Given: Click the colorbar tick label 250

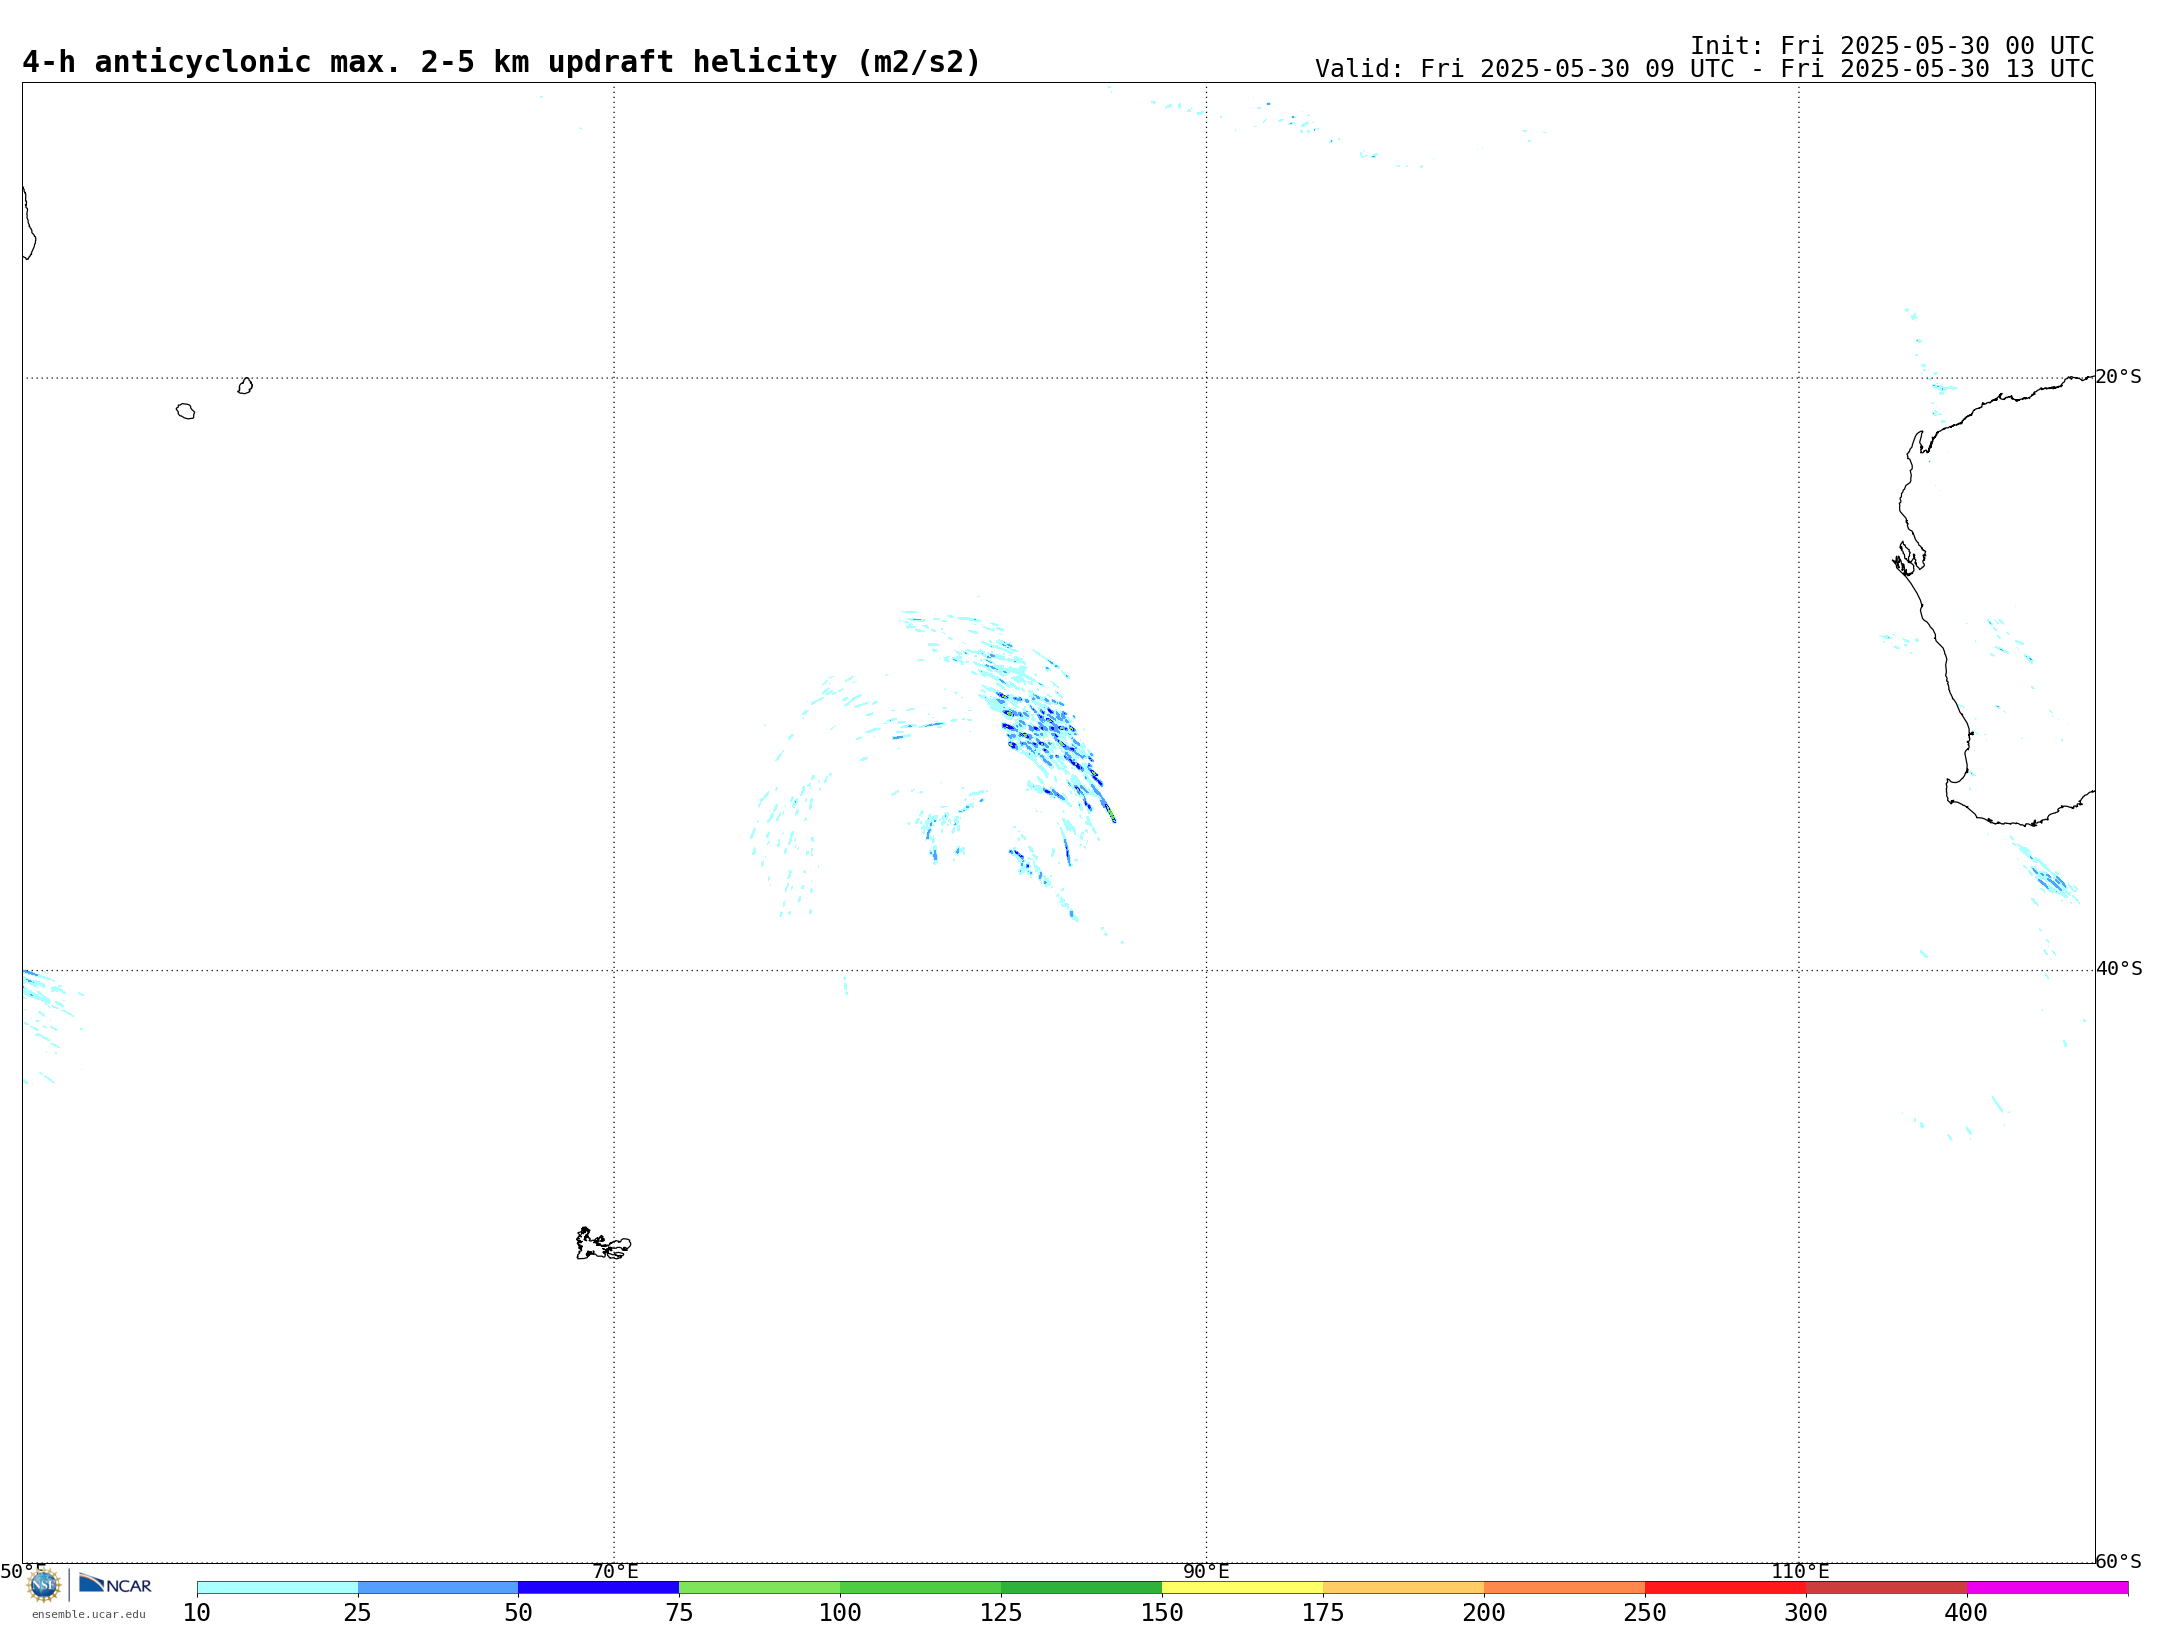Looking at the screenshot, I should (x=1645, y=1612).
